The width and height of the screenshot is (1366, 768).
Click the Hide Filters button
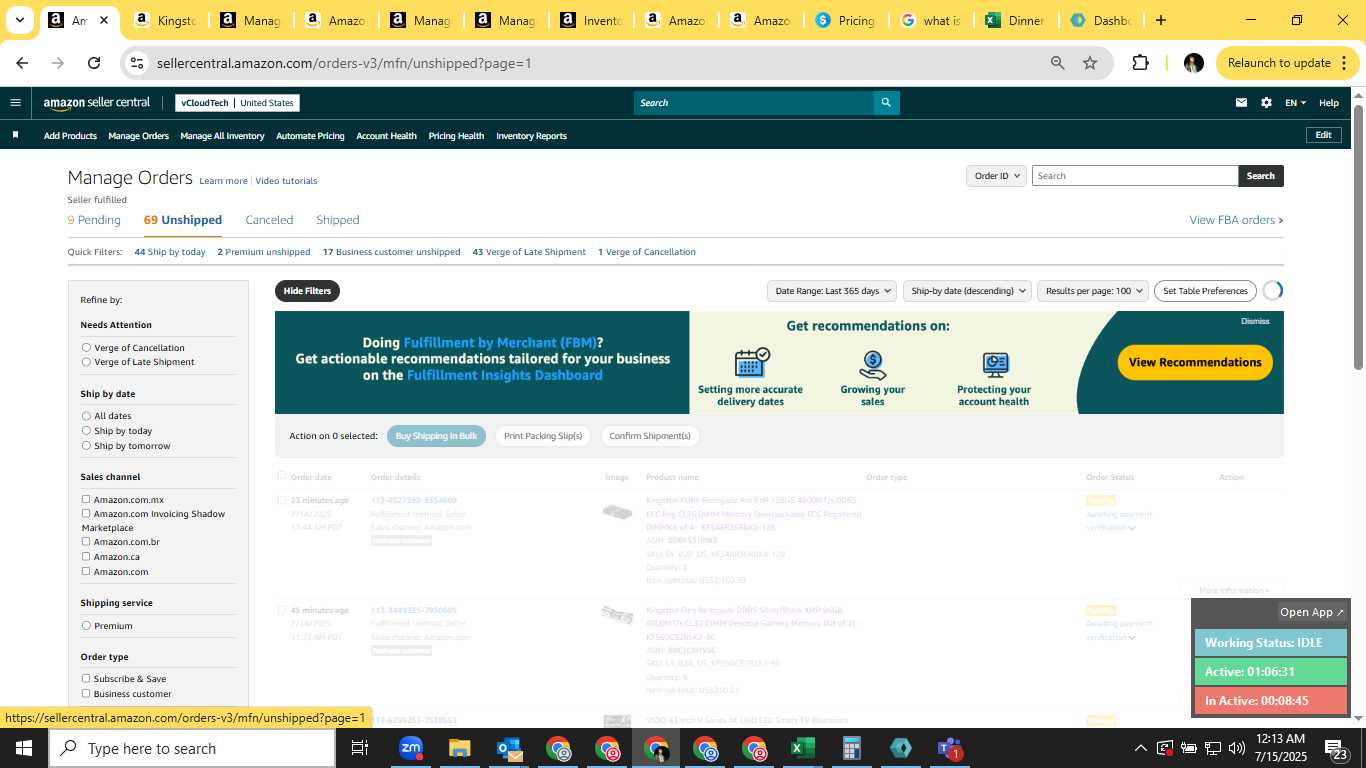(307, 291)
